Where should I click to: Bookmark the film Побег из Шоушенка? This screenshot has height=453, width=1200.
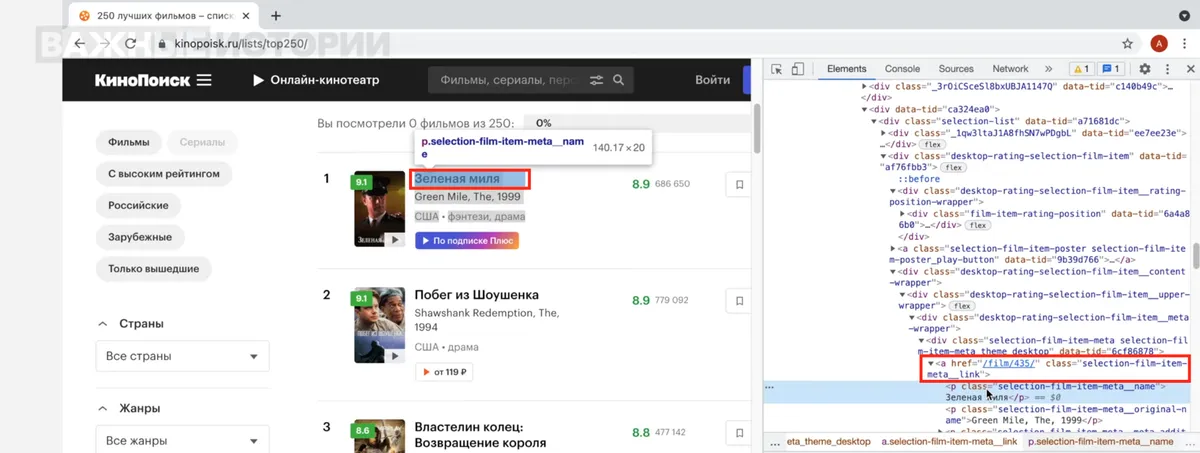pos(739,300)
